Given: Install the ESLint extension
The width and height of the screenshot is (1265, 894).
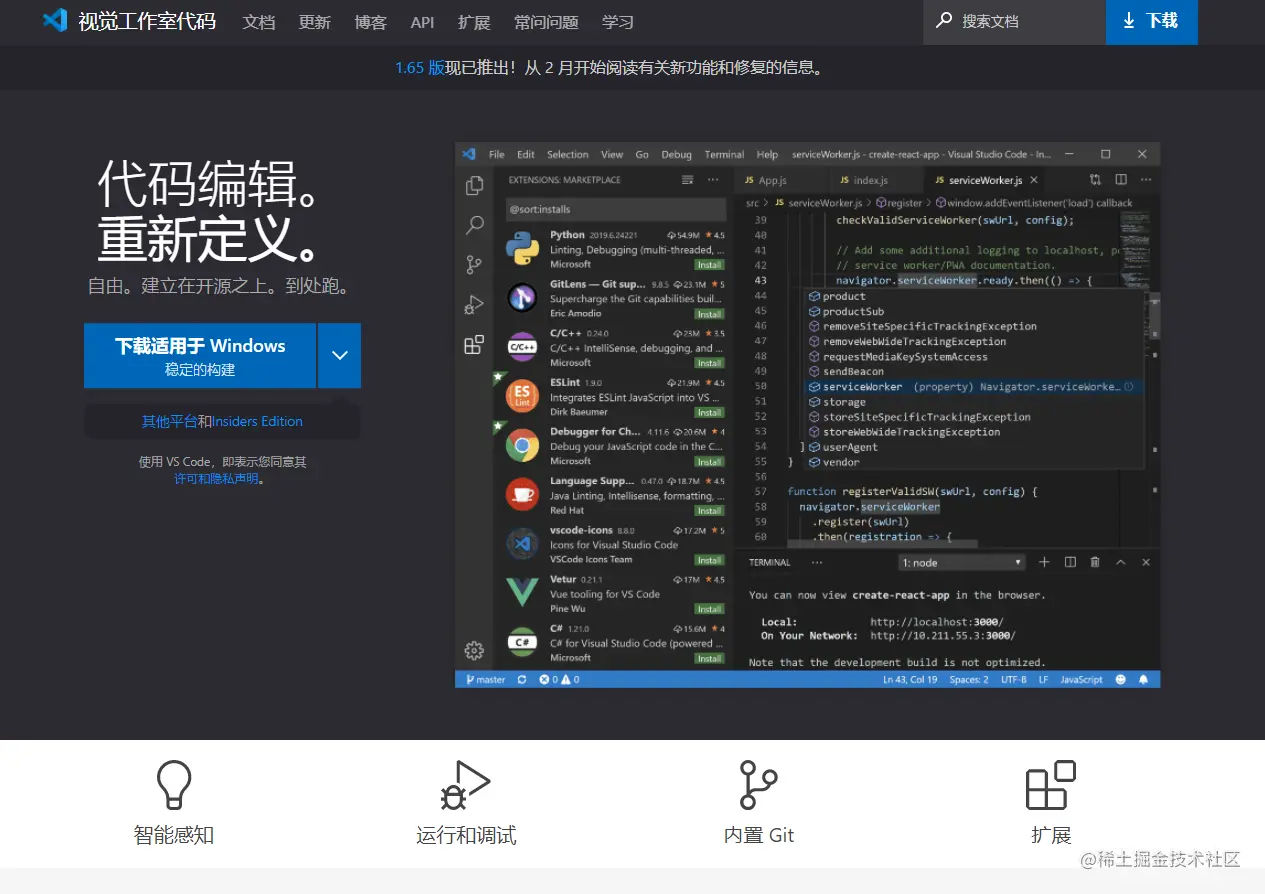Looking at the screenshot, I should [x=709, y=412].
